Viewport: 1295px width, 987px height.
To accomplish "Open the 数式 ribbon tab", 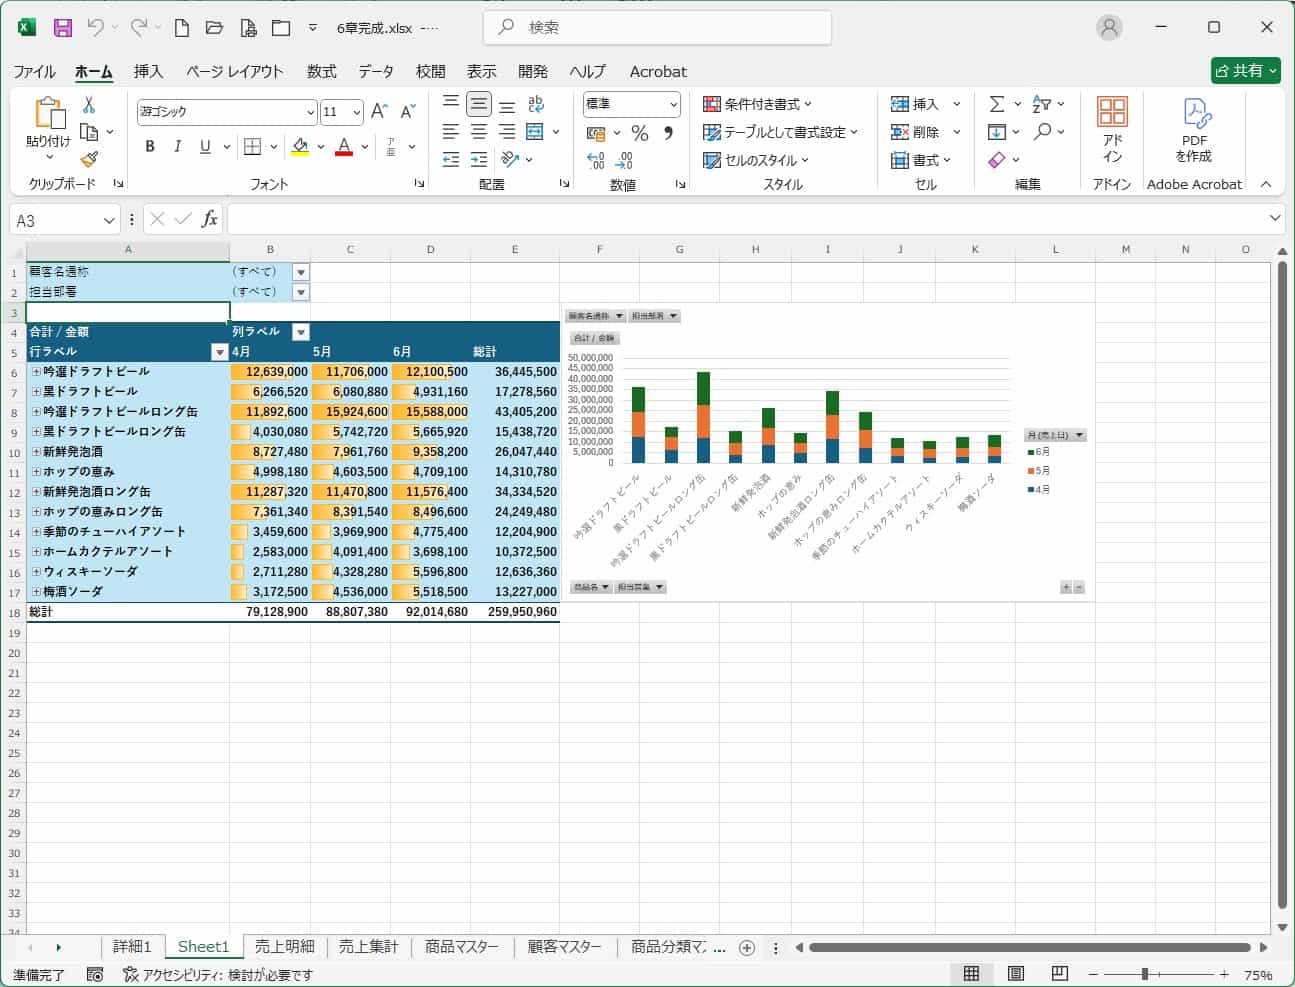I will (x=321, y=71).
